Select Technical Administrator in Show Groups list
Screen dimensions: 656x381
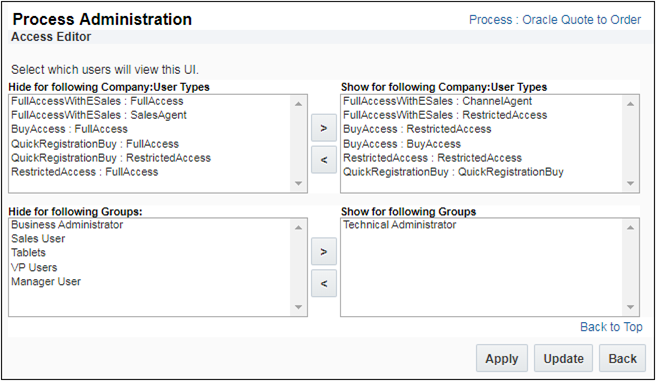(x=400, y=225)
